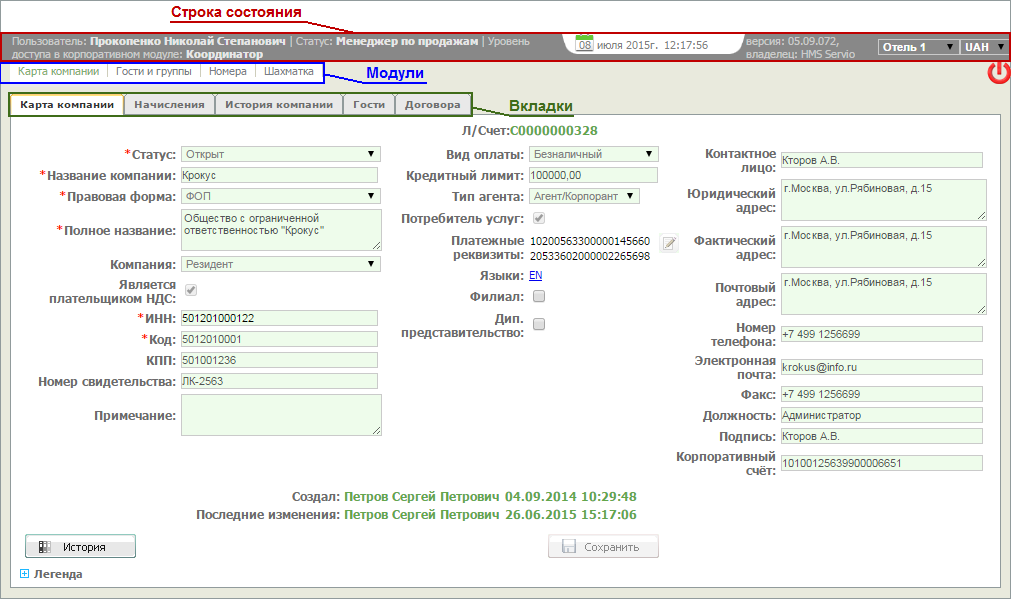The image size is (1011, 599).
Task: Open the Договора tab
Action: pyautogui.click(x=432, y=104)
